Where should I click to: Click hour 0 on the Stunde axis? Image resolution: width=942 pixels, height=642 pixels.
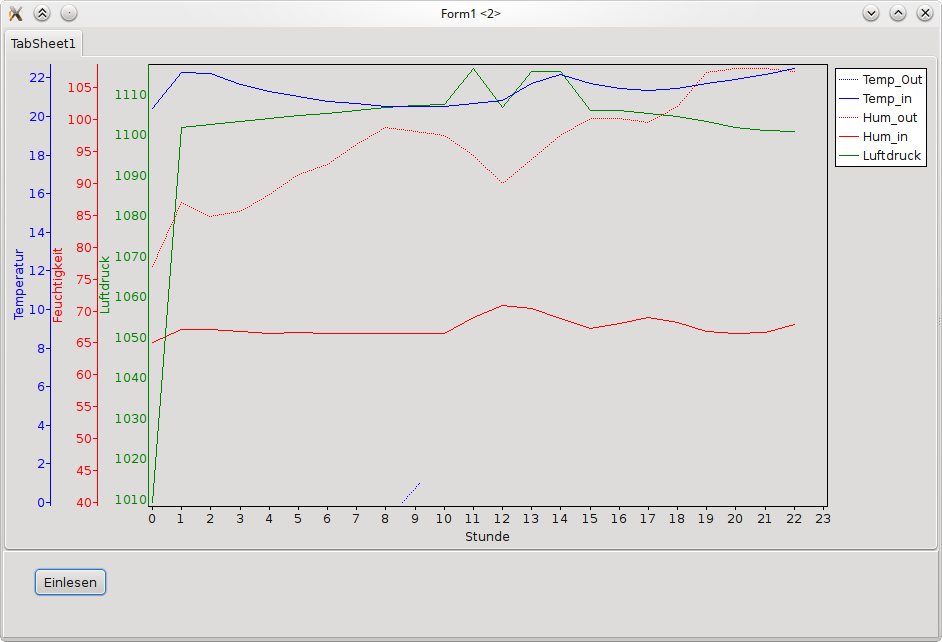coord(152,518)
